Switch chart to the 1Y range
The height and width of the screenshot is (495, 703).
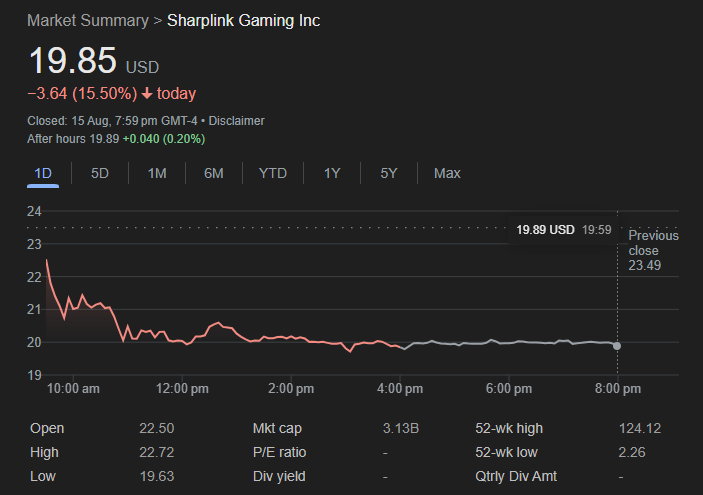(332, 173)
